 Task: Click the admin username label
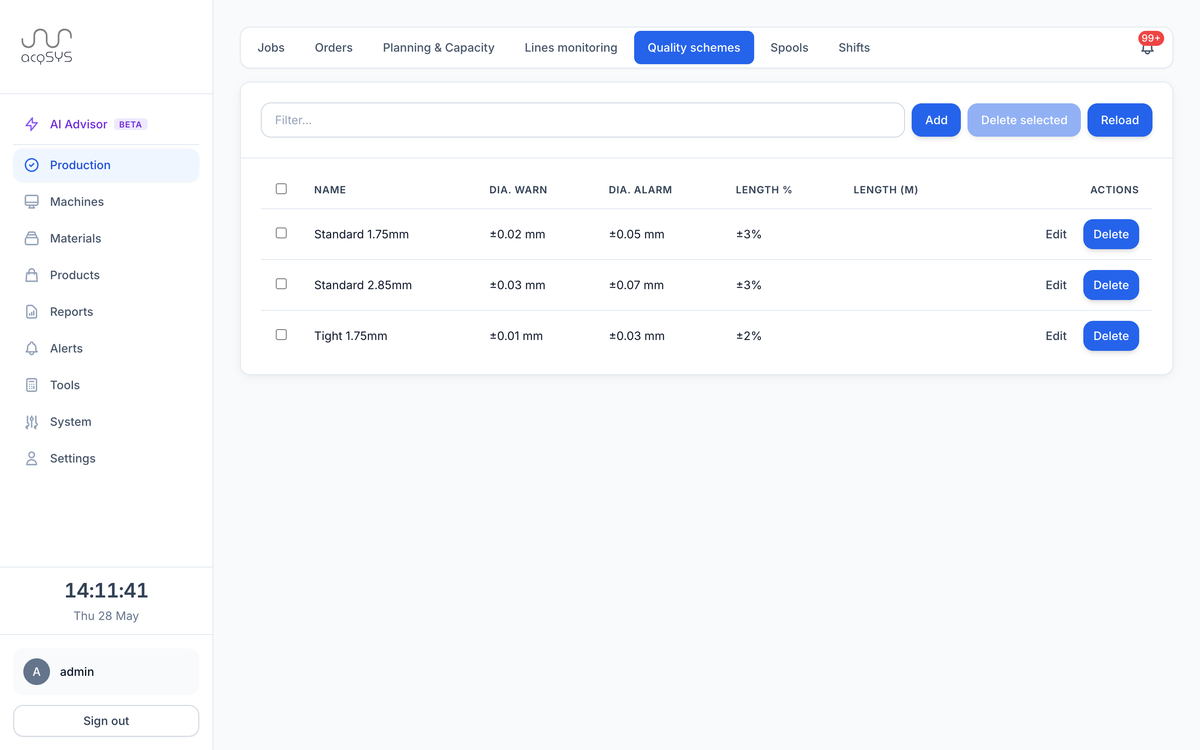point(77,672)
